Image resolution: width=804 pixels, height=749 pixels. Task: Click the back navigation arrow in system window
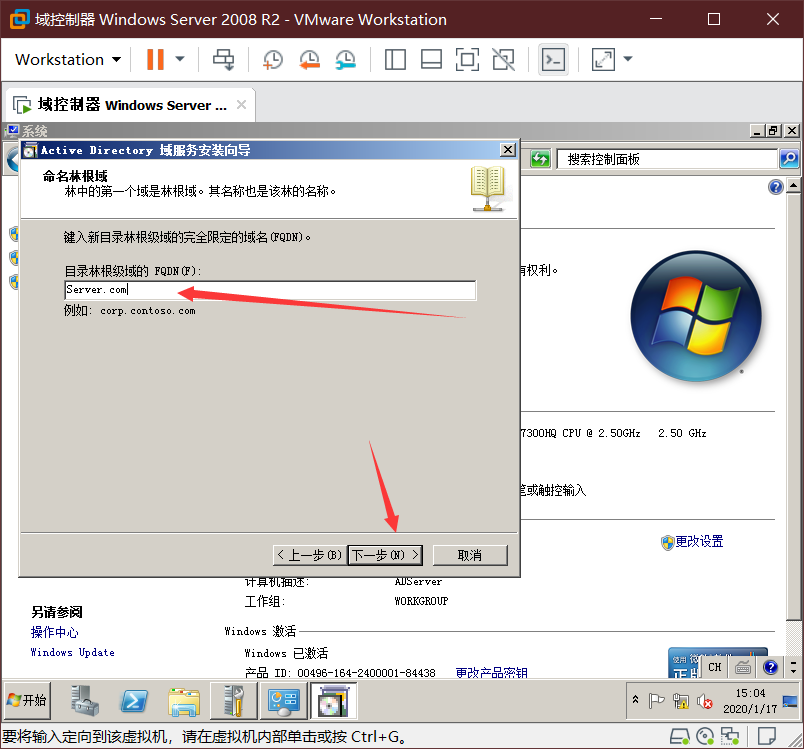click(x=12, y=159)
